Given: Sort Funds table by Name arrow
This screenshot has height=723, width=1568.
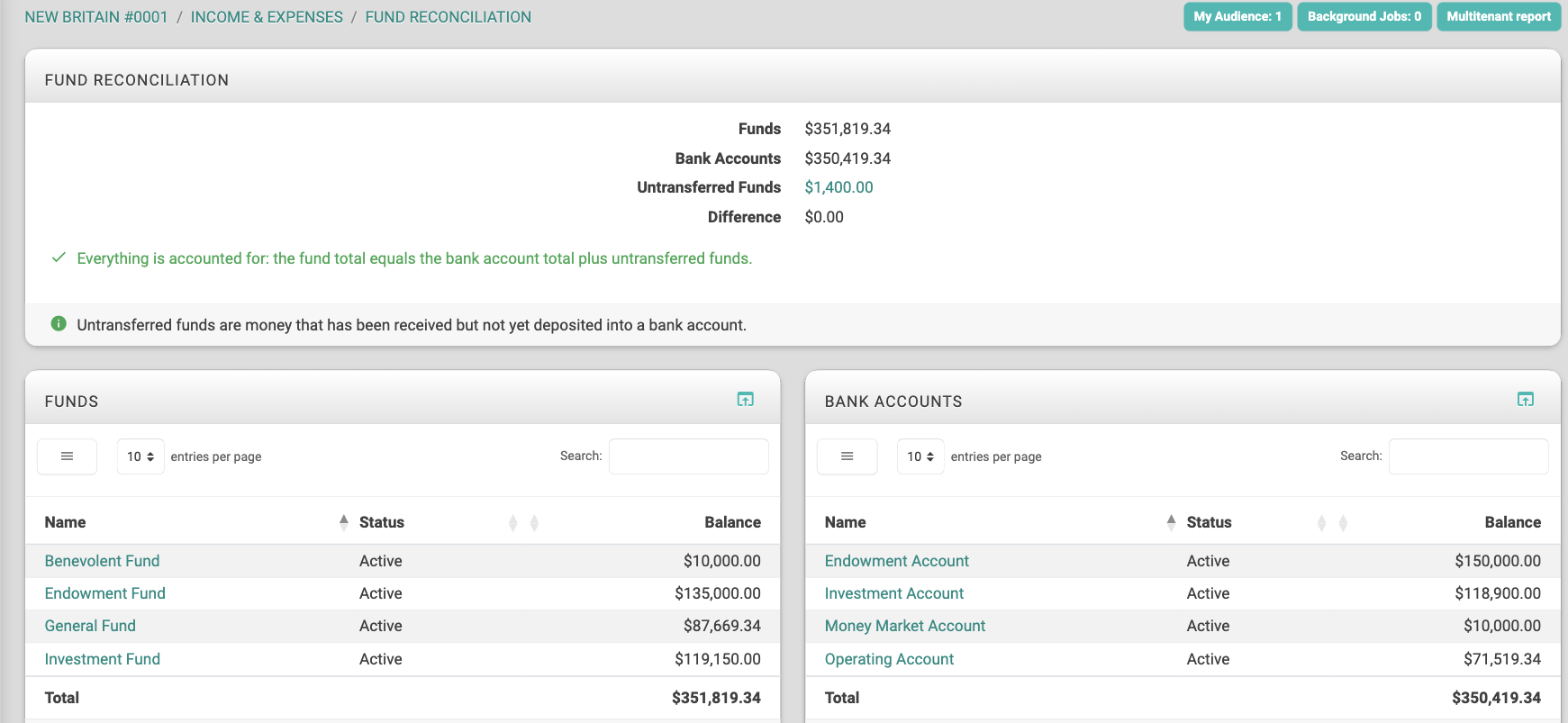Looking at the screenshot, I should [x=343, y=522].
